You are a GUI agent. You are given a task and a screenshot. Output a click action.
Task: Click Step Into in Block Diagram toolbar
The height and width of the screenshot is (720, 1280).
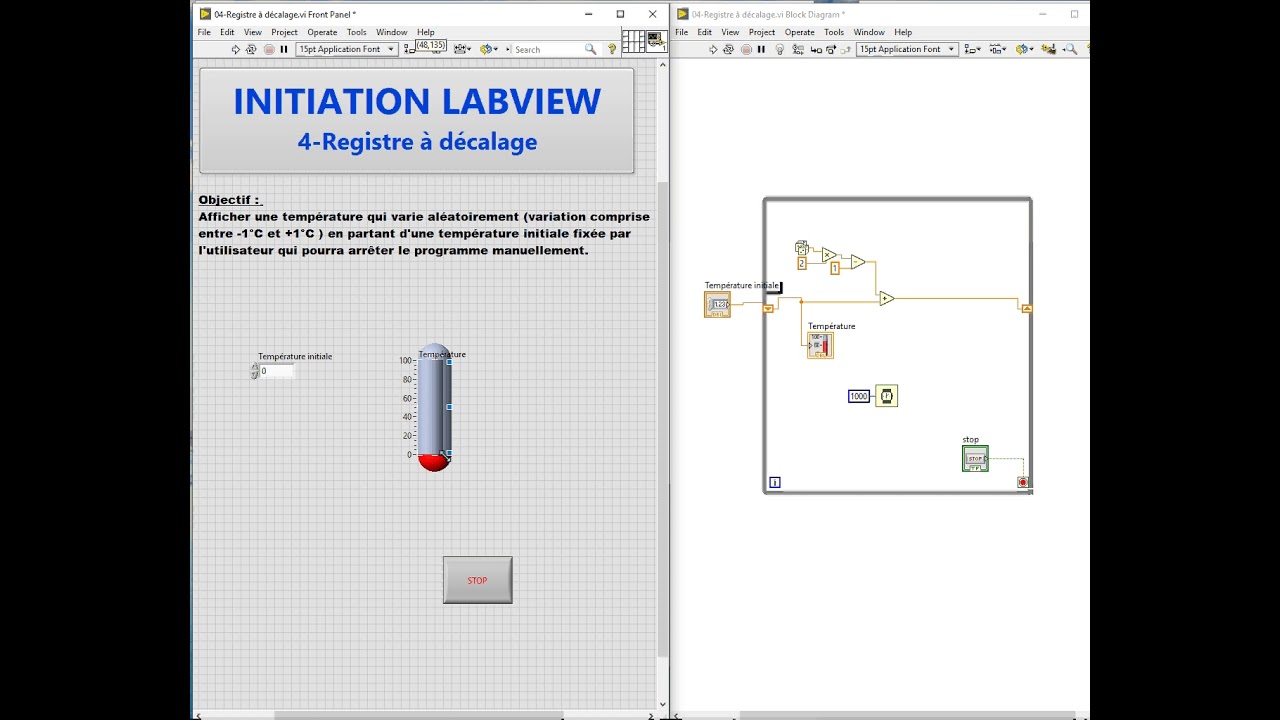click(815, 49)
